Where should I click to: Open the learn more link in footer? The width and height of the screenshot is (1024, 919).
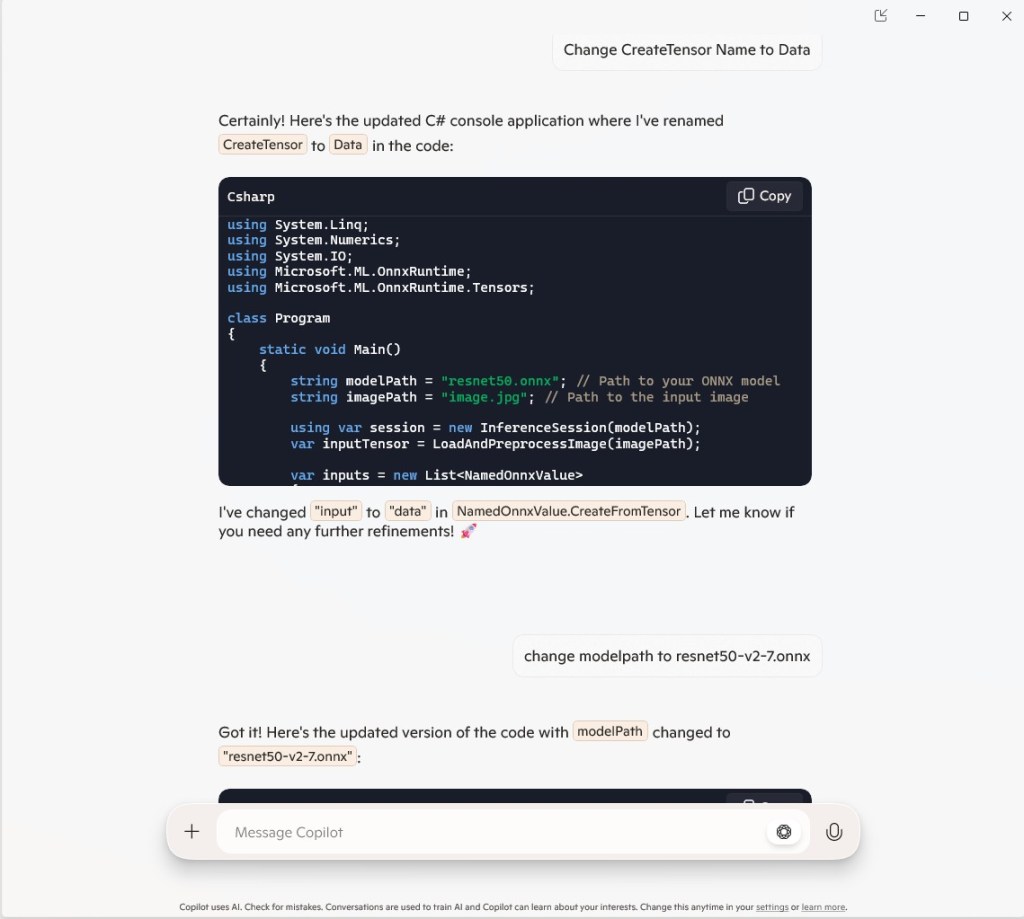click(823, 907)
